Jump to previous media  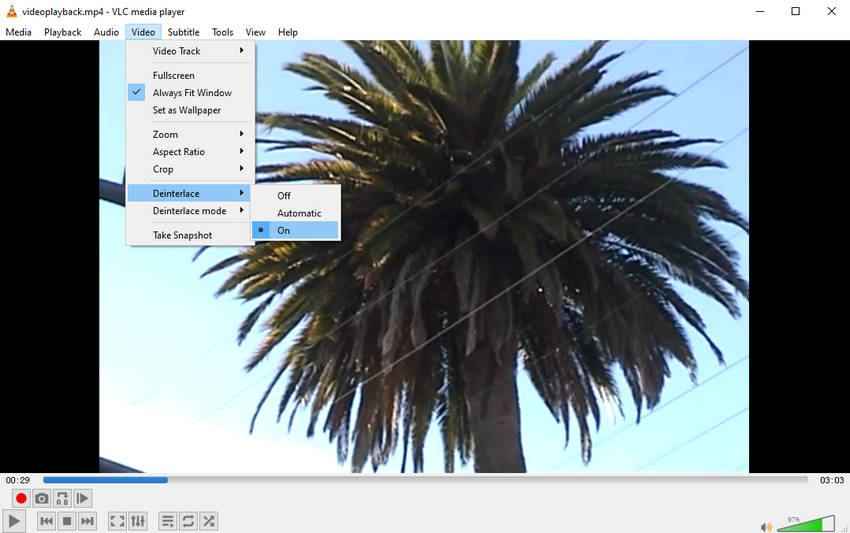[46, 521]
